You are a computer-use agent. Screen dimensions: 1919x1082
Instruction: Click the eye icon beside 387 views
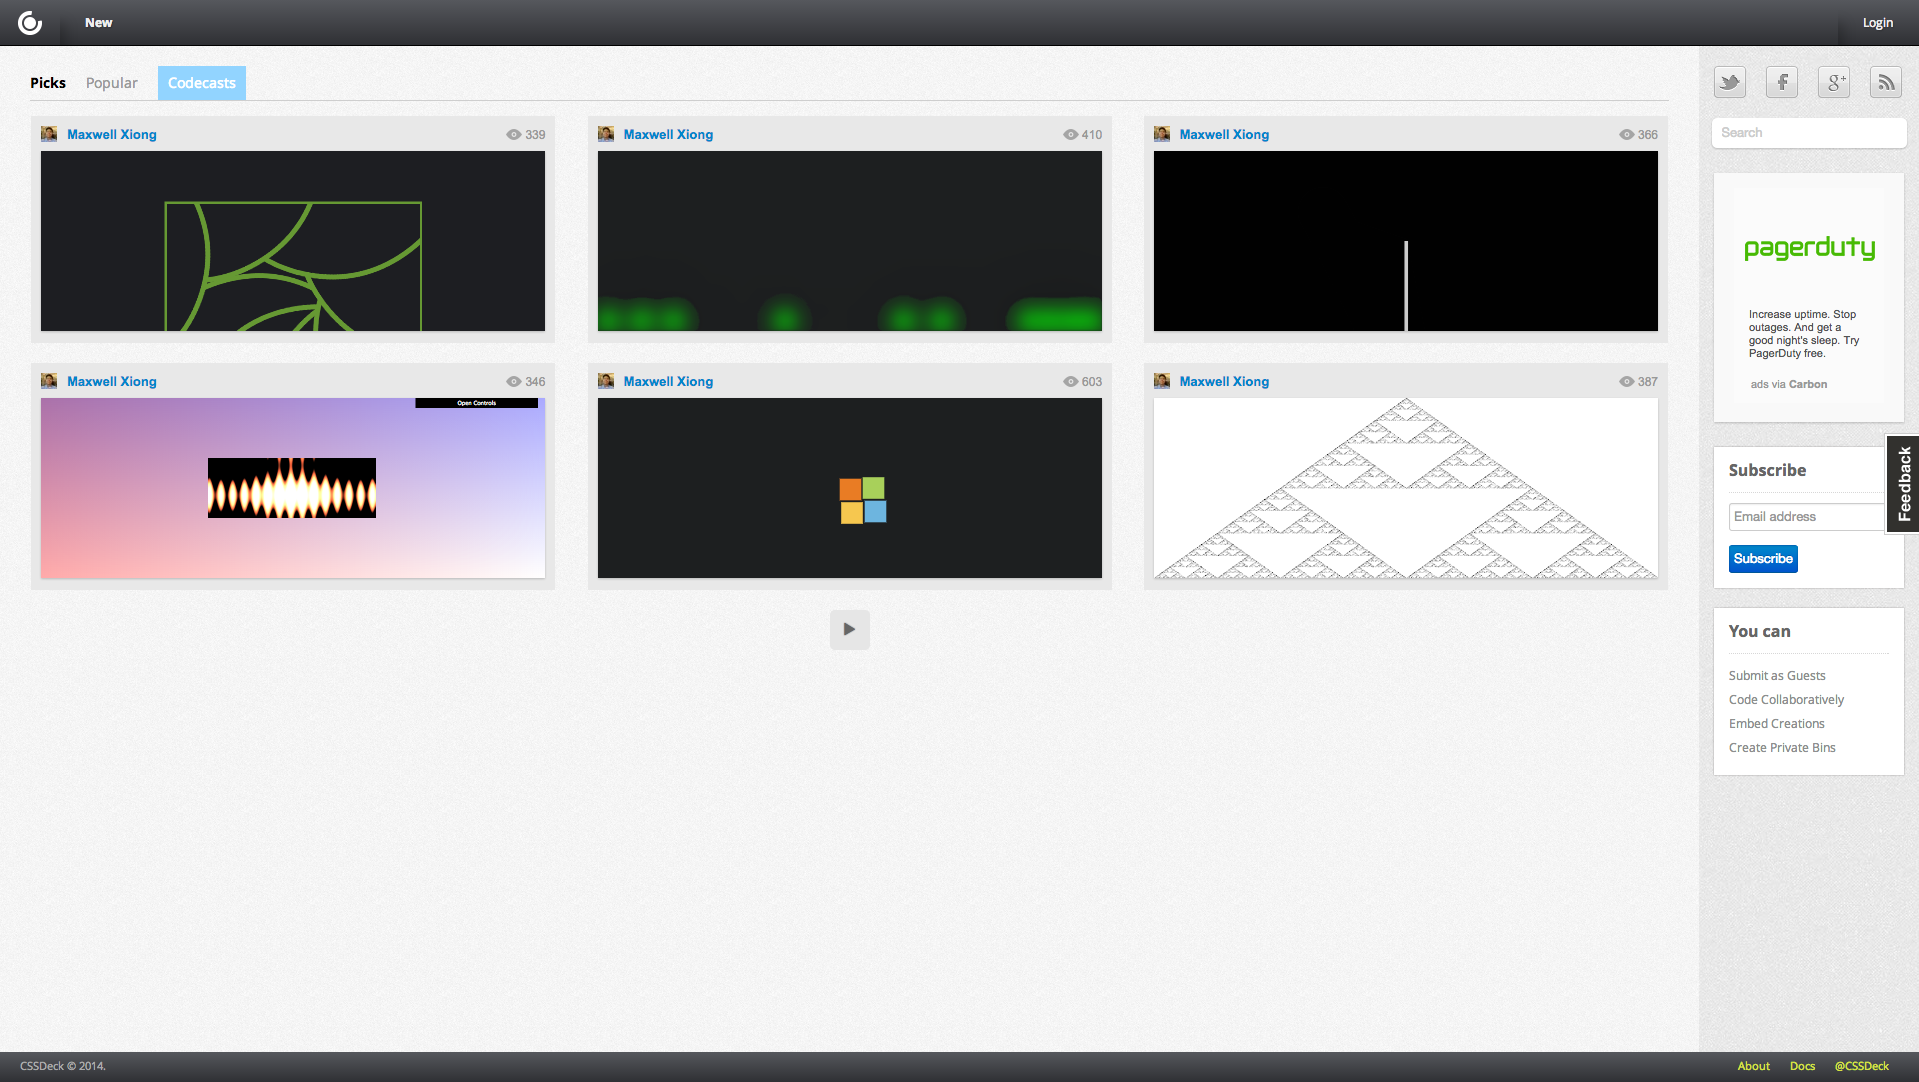pos(1627,382)
